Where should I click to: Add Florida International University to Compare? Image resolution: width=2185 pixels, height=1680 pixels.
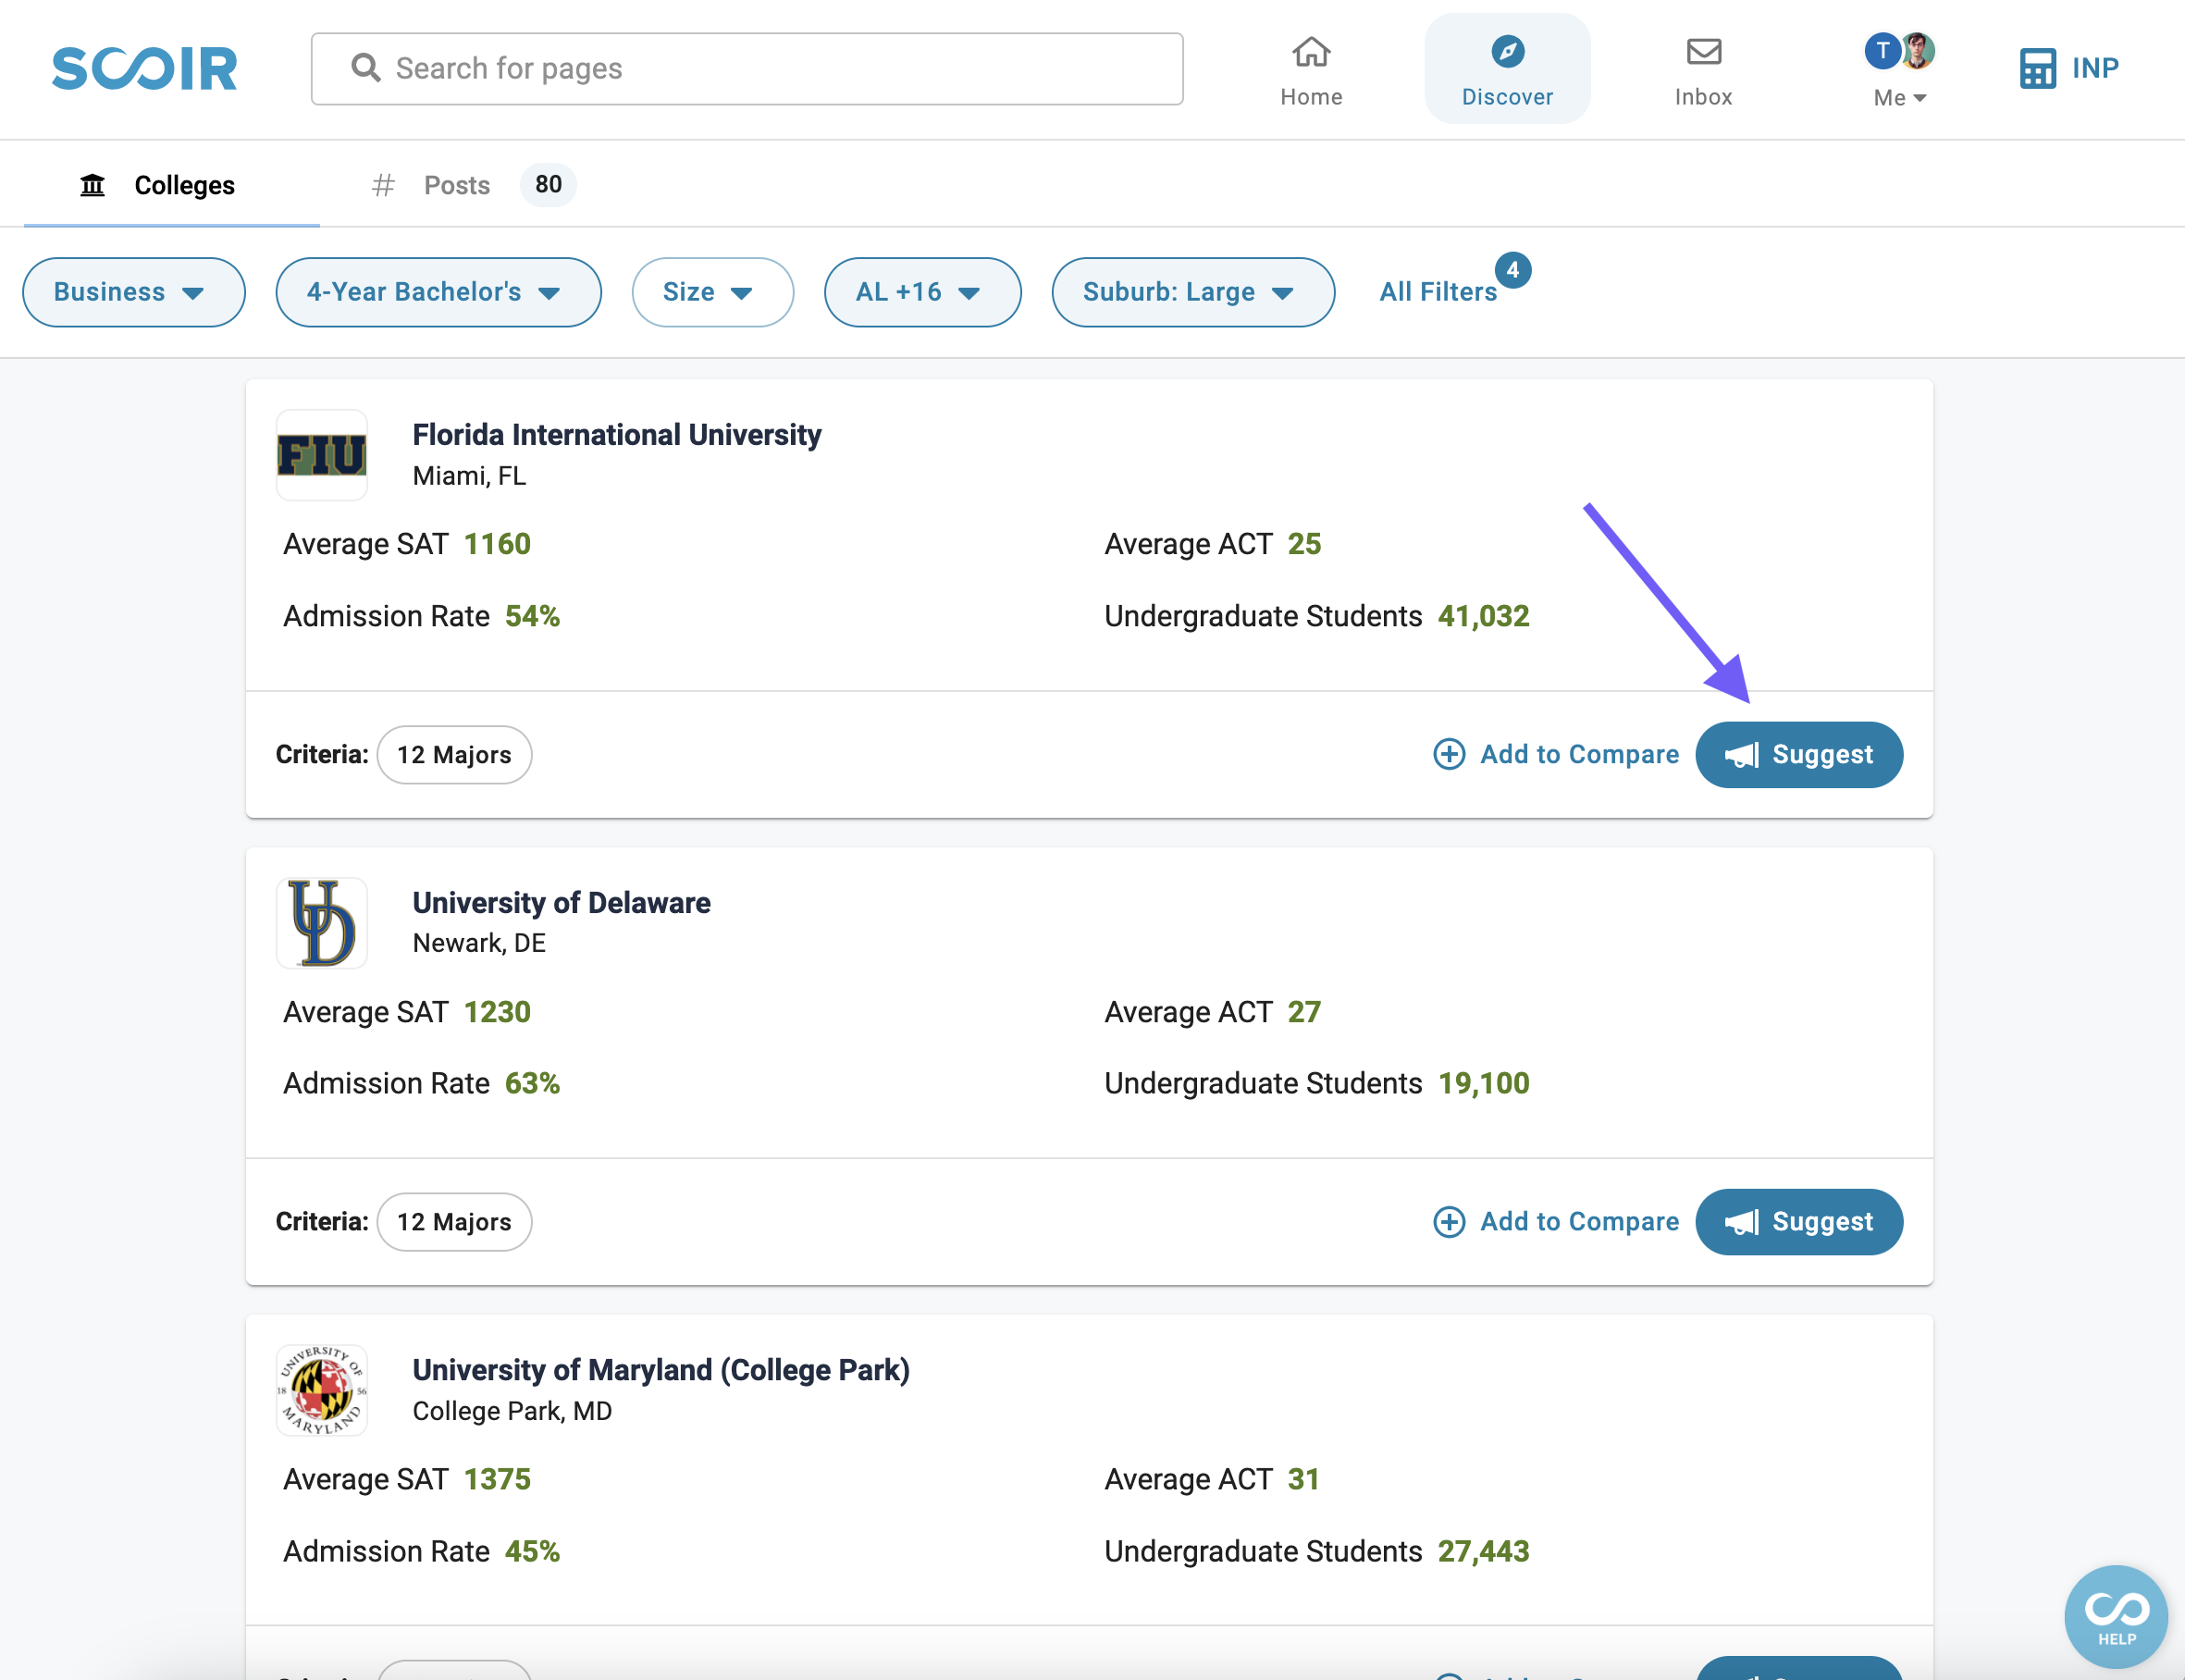click(x=1556, y=754)
